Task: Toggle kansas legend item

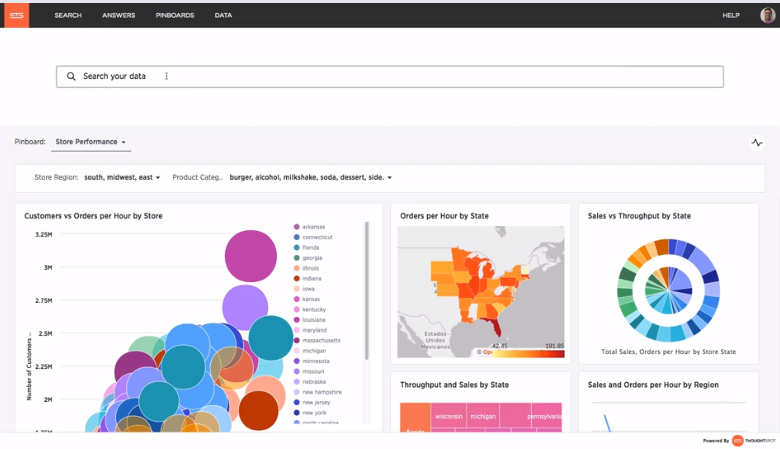Action: point(307,299)
